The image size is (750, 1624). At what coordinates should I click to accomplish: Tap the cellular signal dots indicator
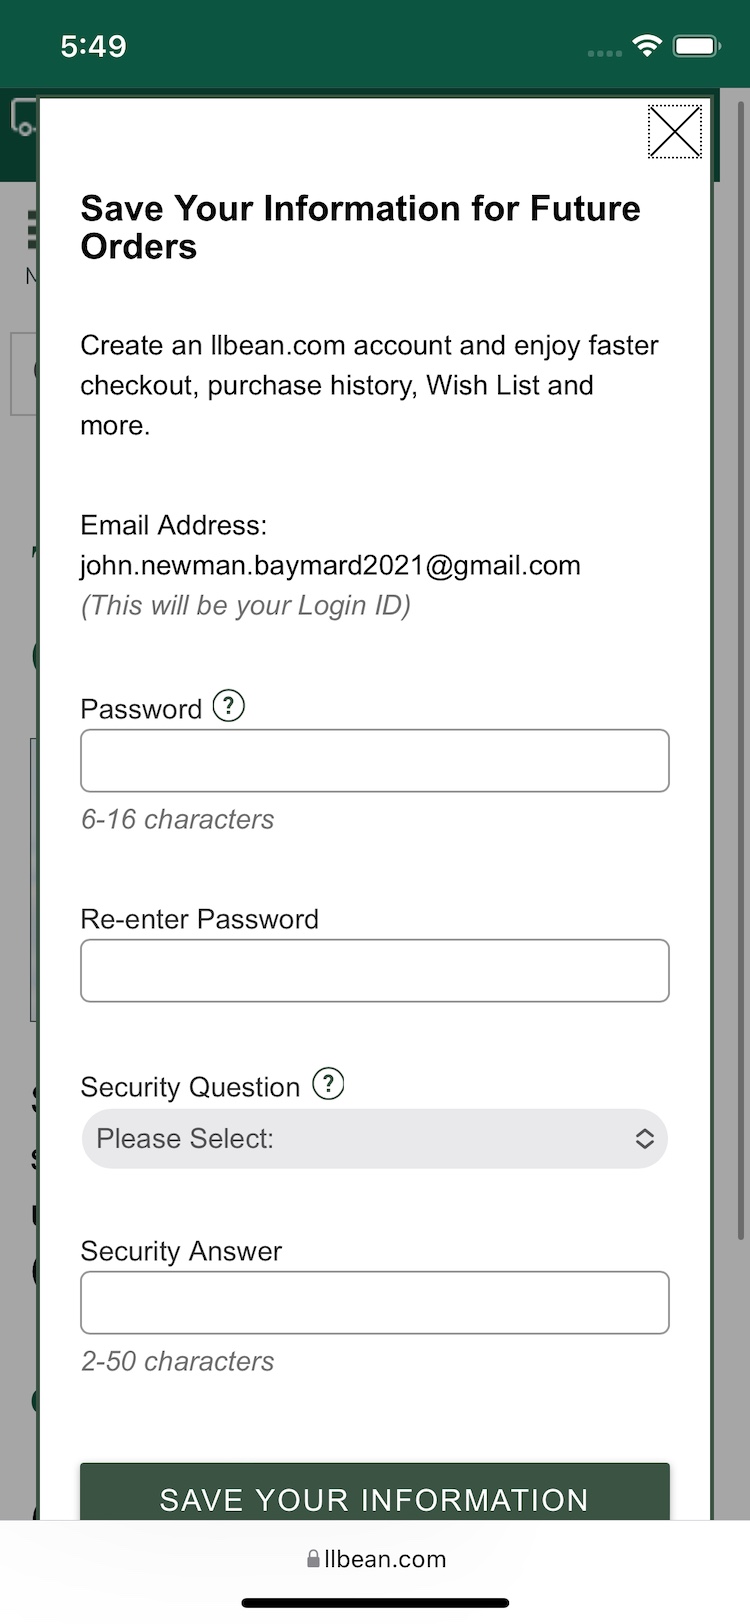(604, 52)
